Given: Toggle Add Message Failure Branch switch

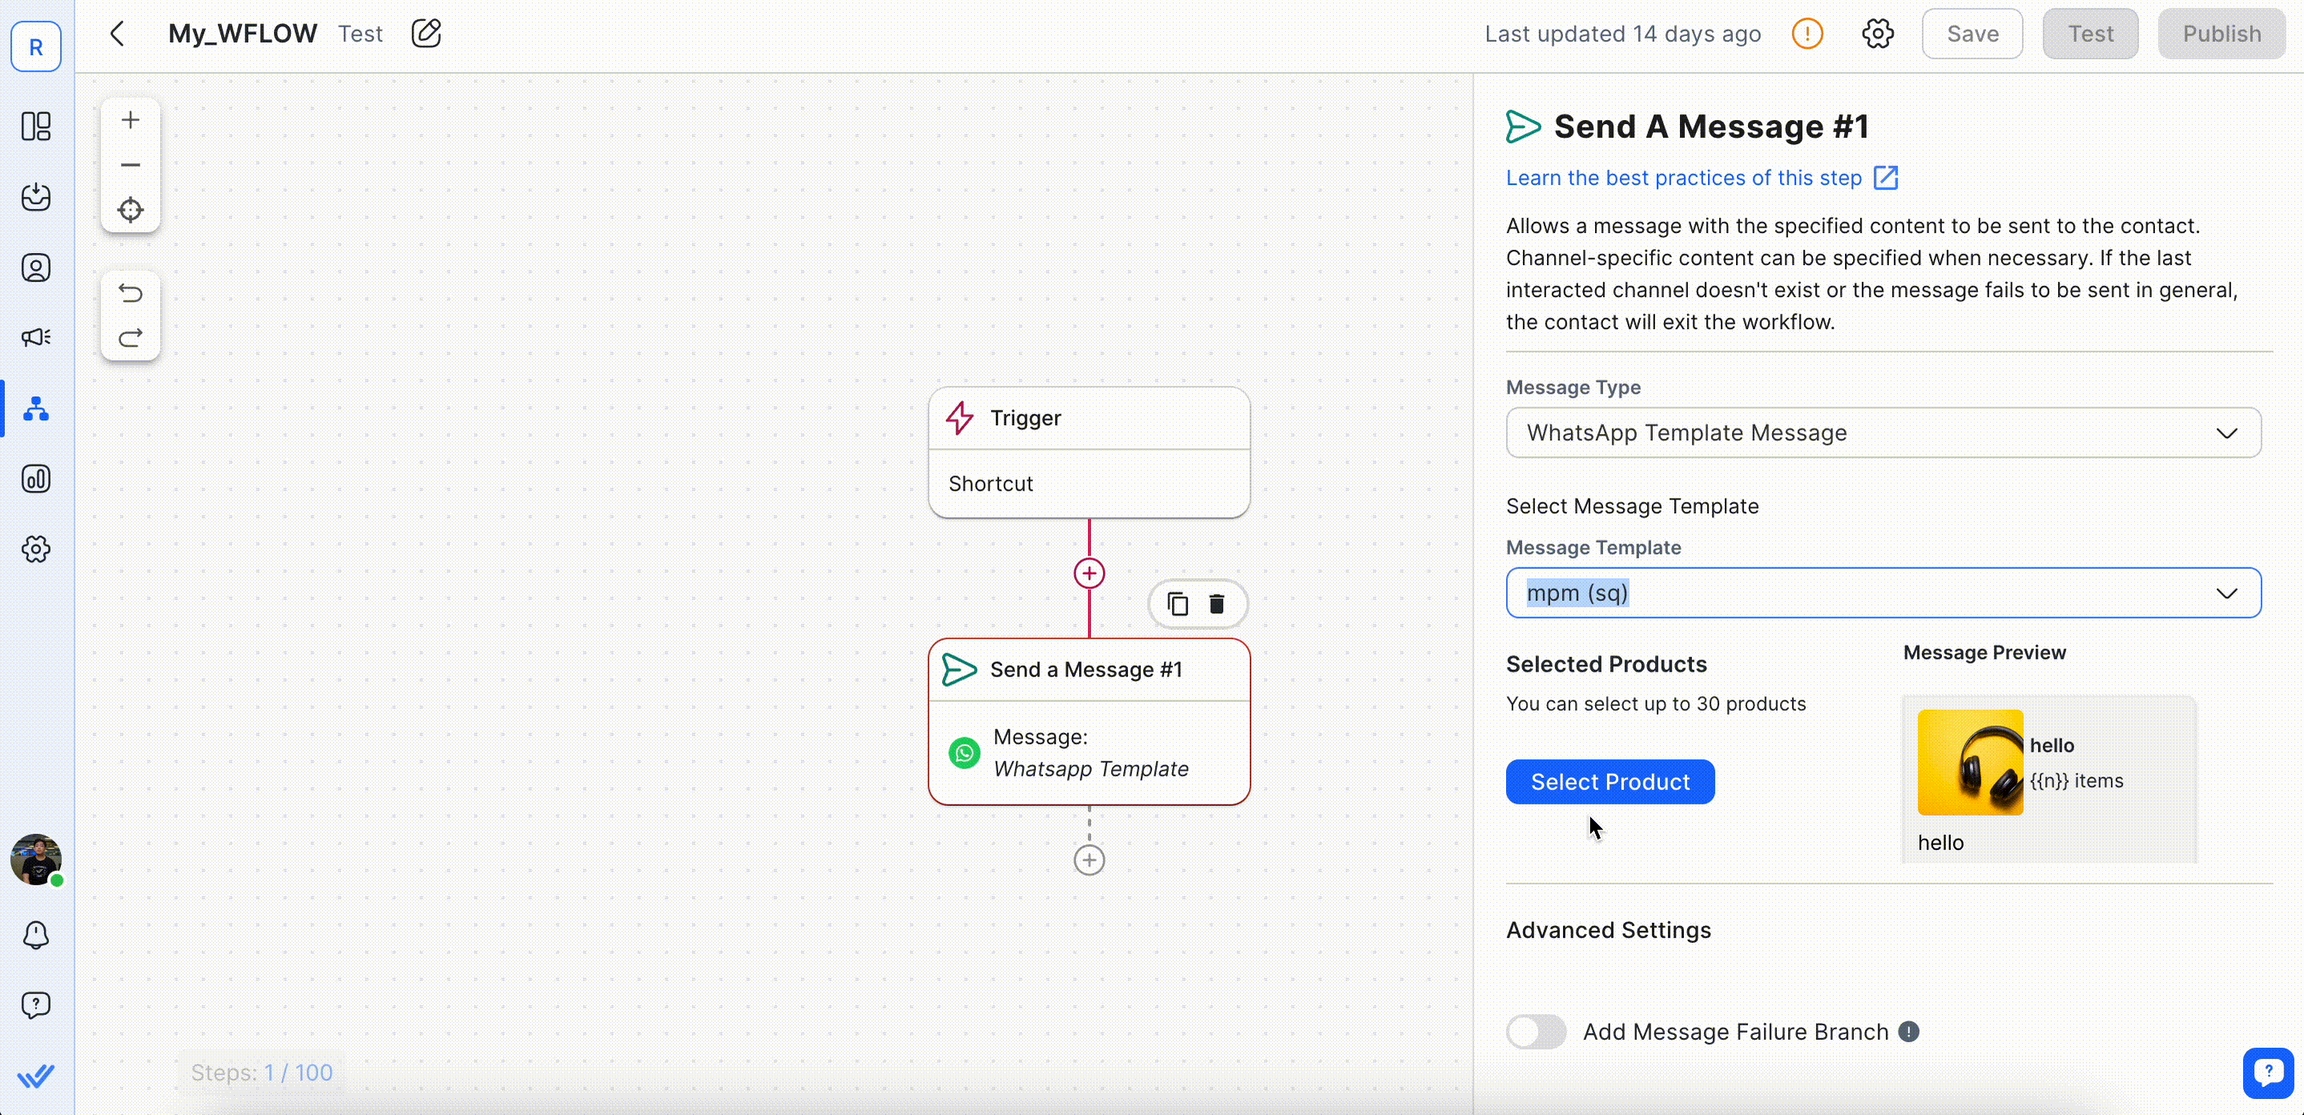Looking at the screenshot, I should [x=1536, y=1031].
